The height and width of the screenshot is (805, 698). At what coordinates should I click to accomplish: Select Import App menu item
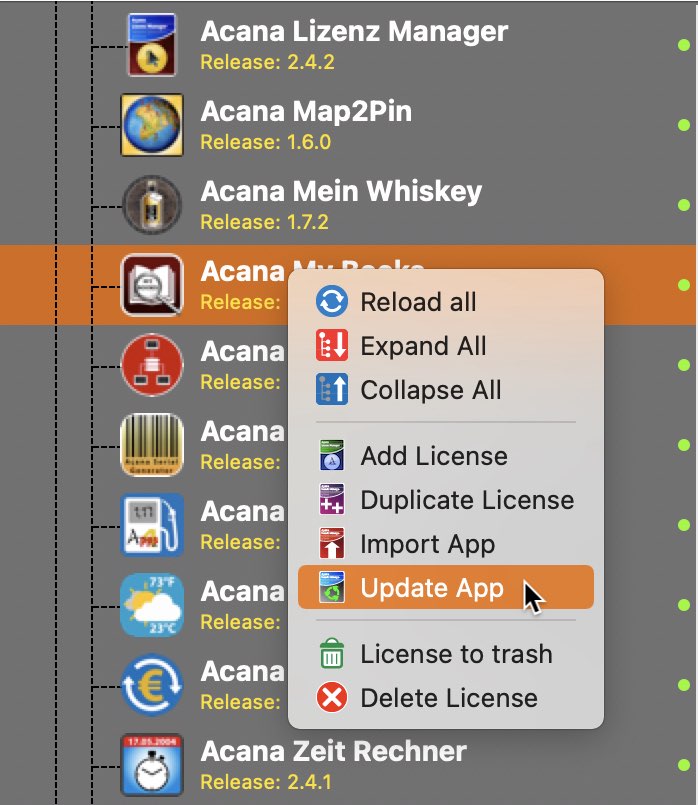[x=427, y=544]
